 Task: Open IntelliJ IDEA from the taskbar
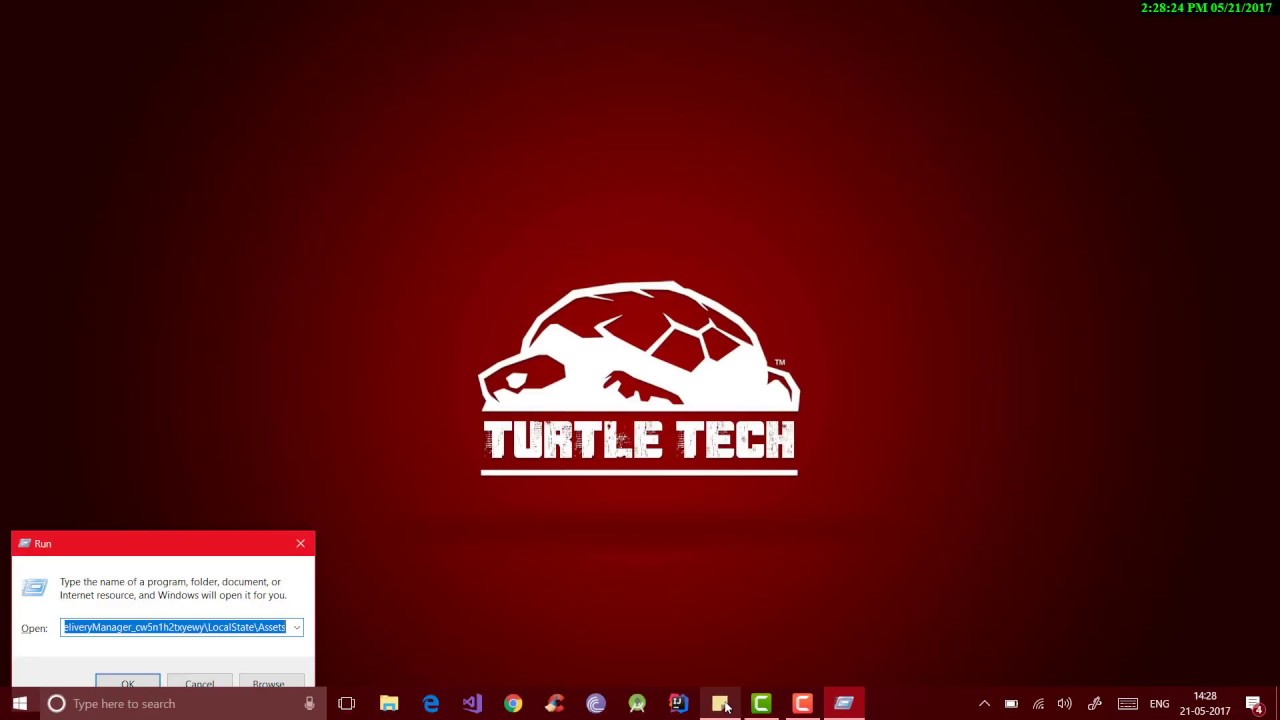pos(678,704)
